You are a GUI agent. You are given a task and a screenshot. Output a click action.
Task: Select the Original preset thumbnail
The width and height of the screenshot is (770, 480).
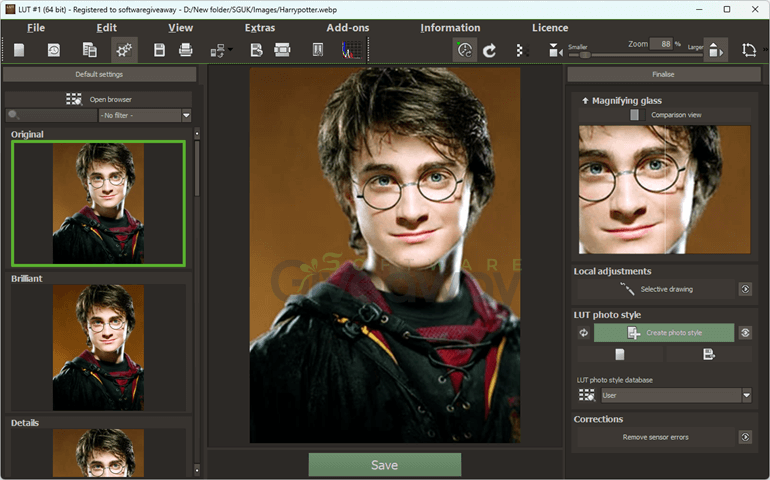[x=99, y=203]
